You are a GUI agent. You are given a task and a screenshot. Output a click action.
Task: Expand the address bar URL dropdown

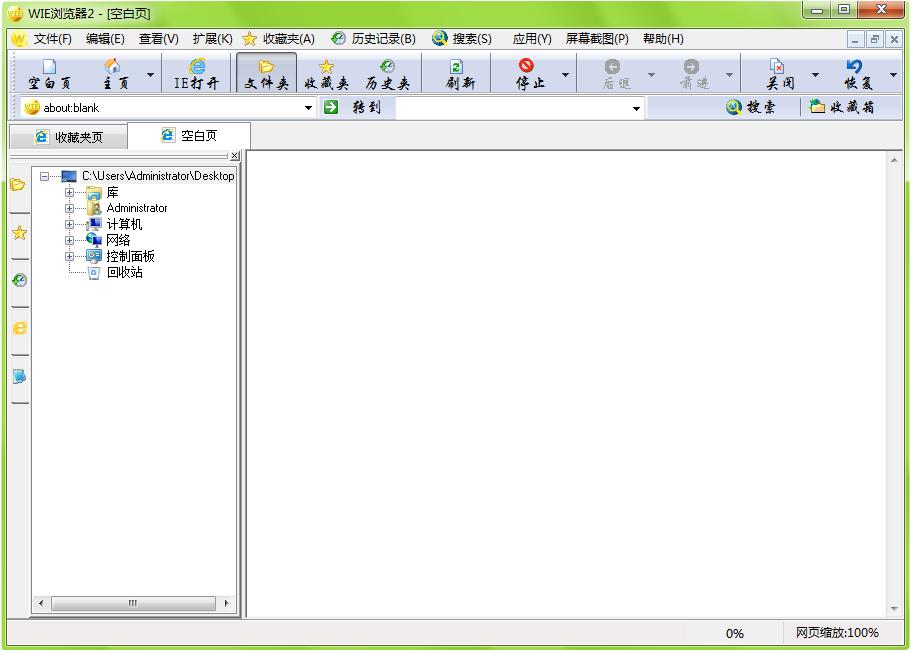tap(309, 108)
